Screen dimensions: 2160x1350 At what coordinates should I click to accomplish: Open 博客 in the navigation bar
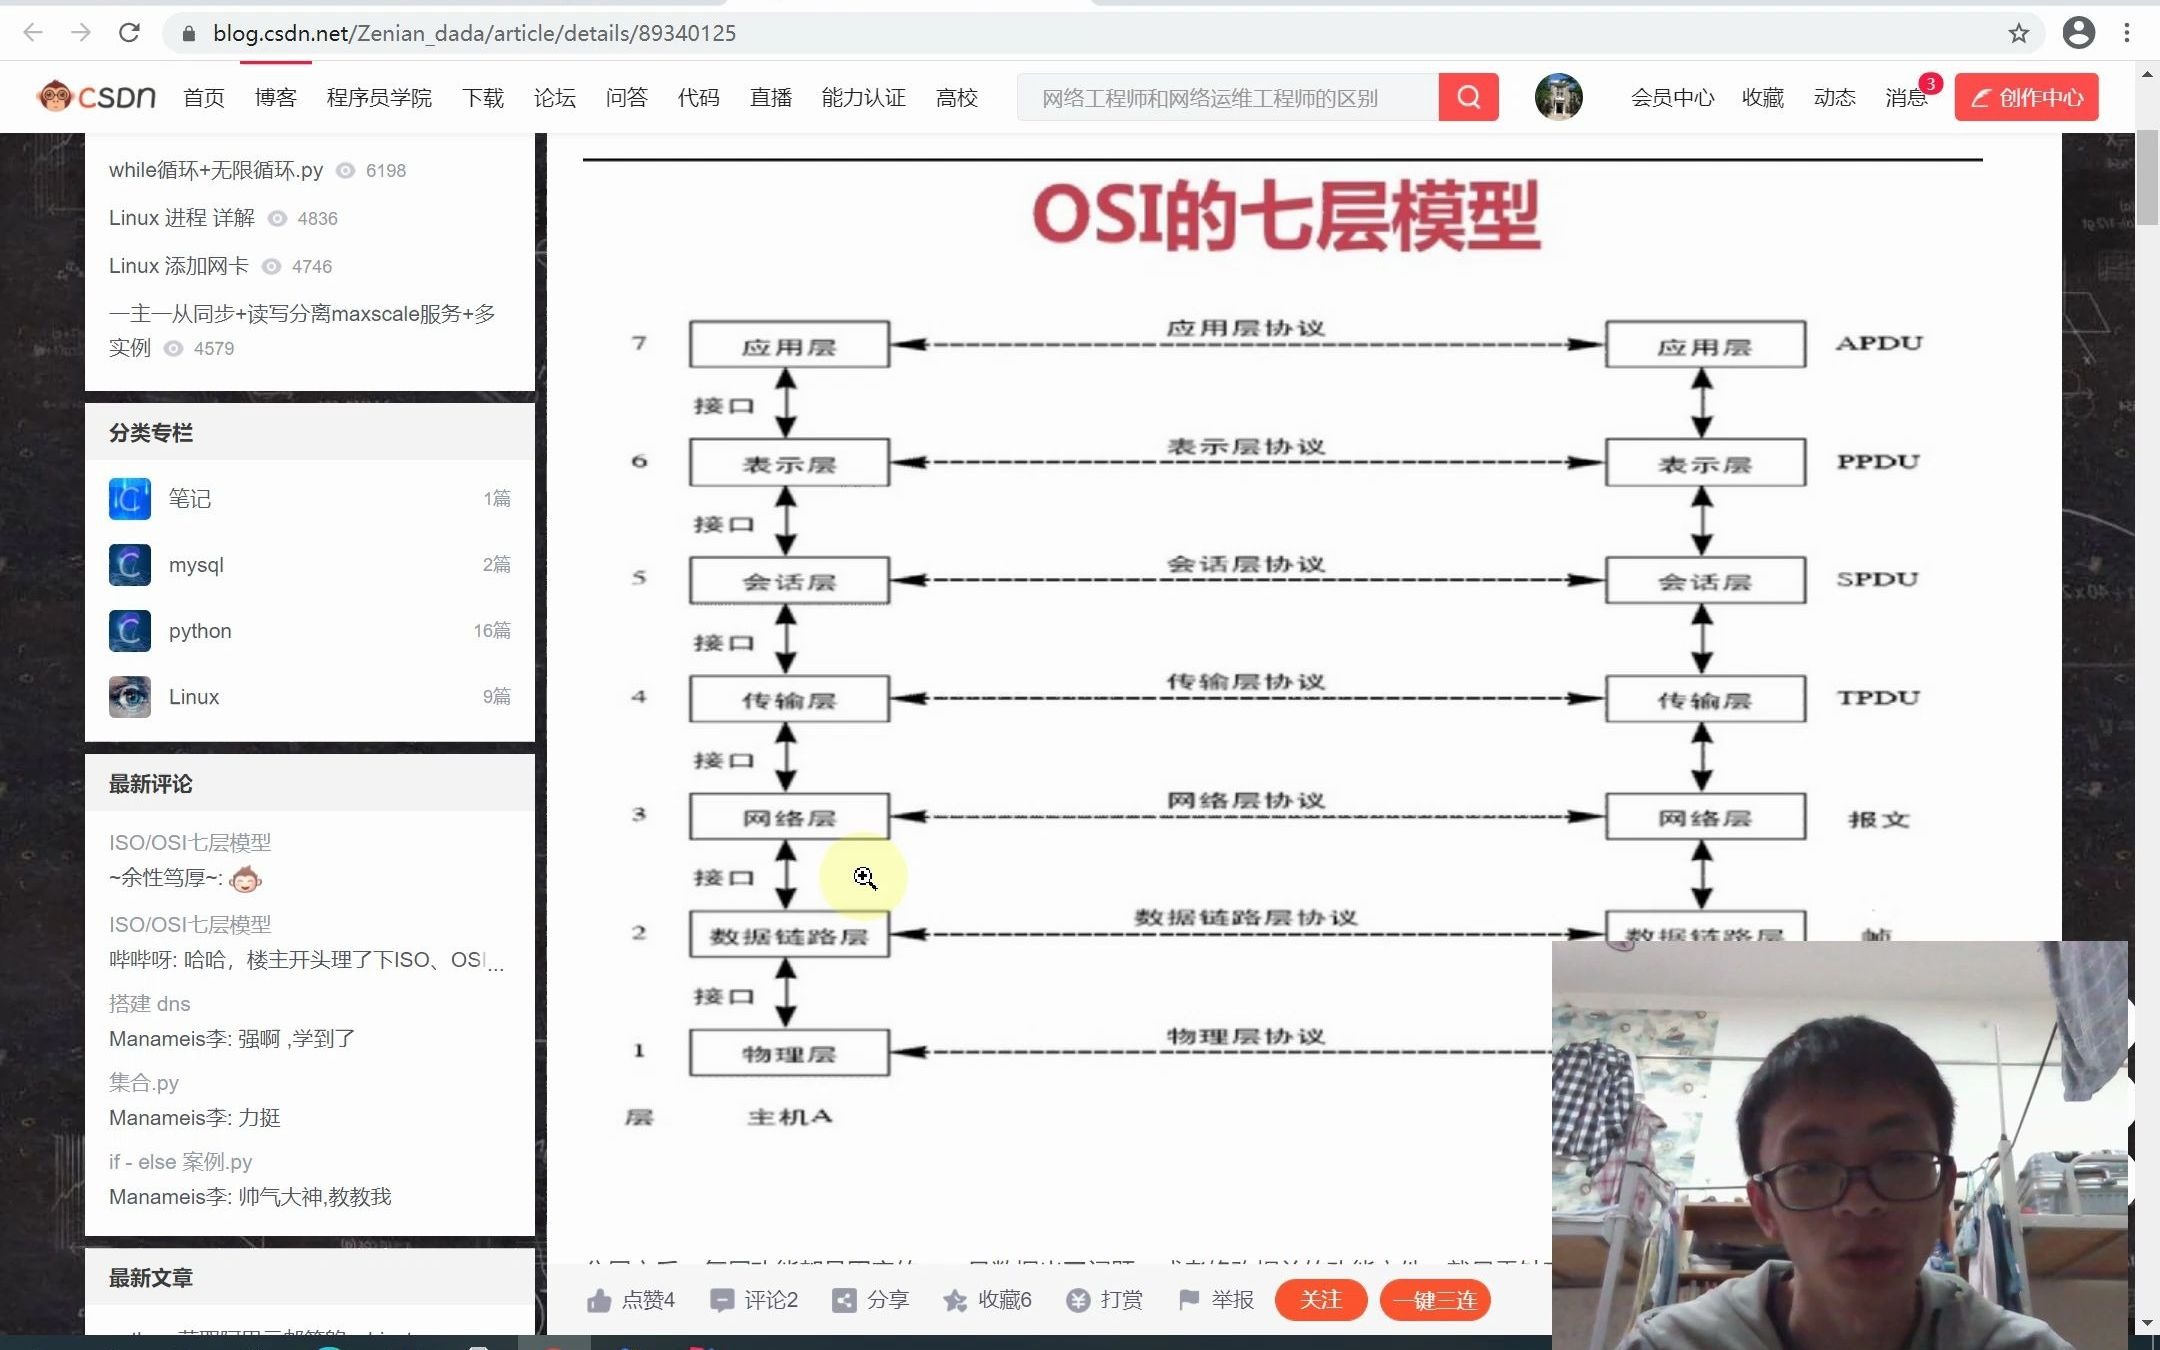click(x=275, y=97)
